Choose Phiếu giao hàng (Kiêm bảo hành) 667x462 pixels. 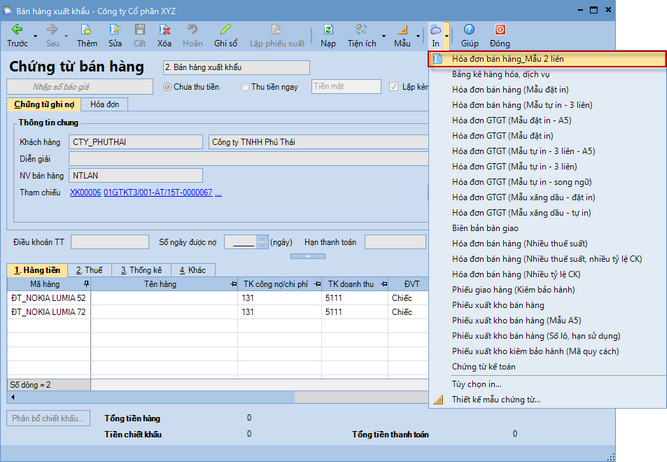(x=547, y=290)
